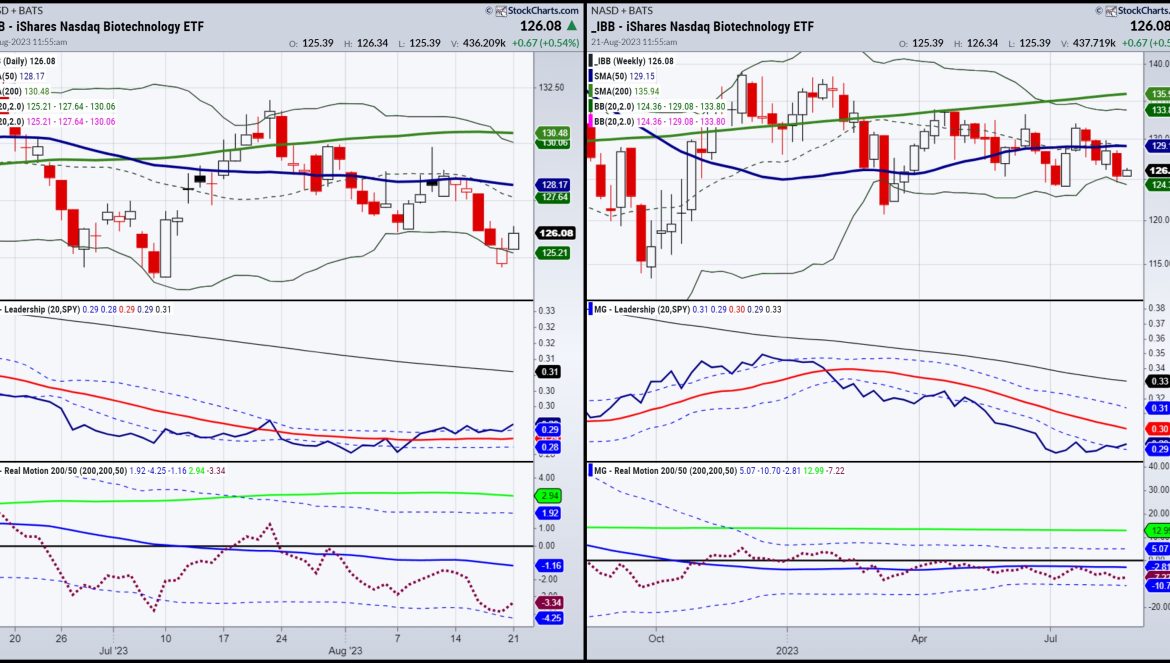Image resolution: width=1170 pixels, height=663 pixels.
Task: Click the black 0.33 Leadership tag on weekly chart
Action: click(1158, 381)
